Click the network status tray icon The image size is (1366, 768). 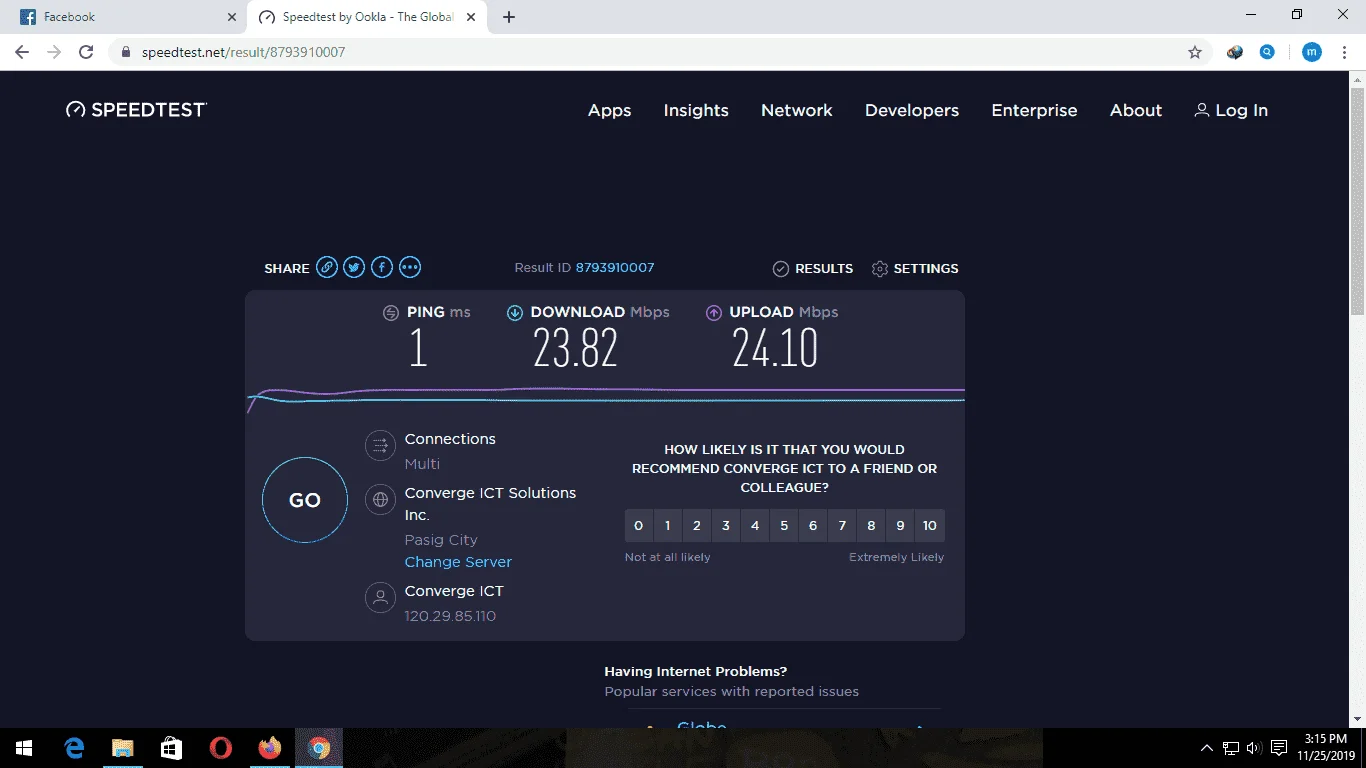1231,748
